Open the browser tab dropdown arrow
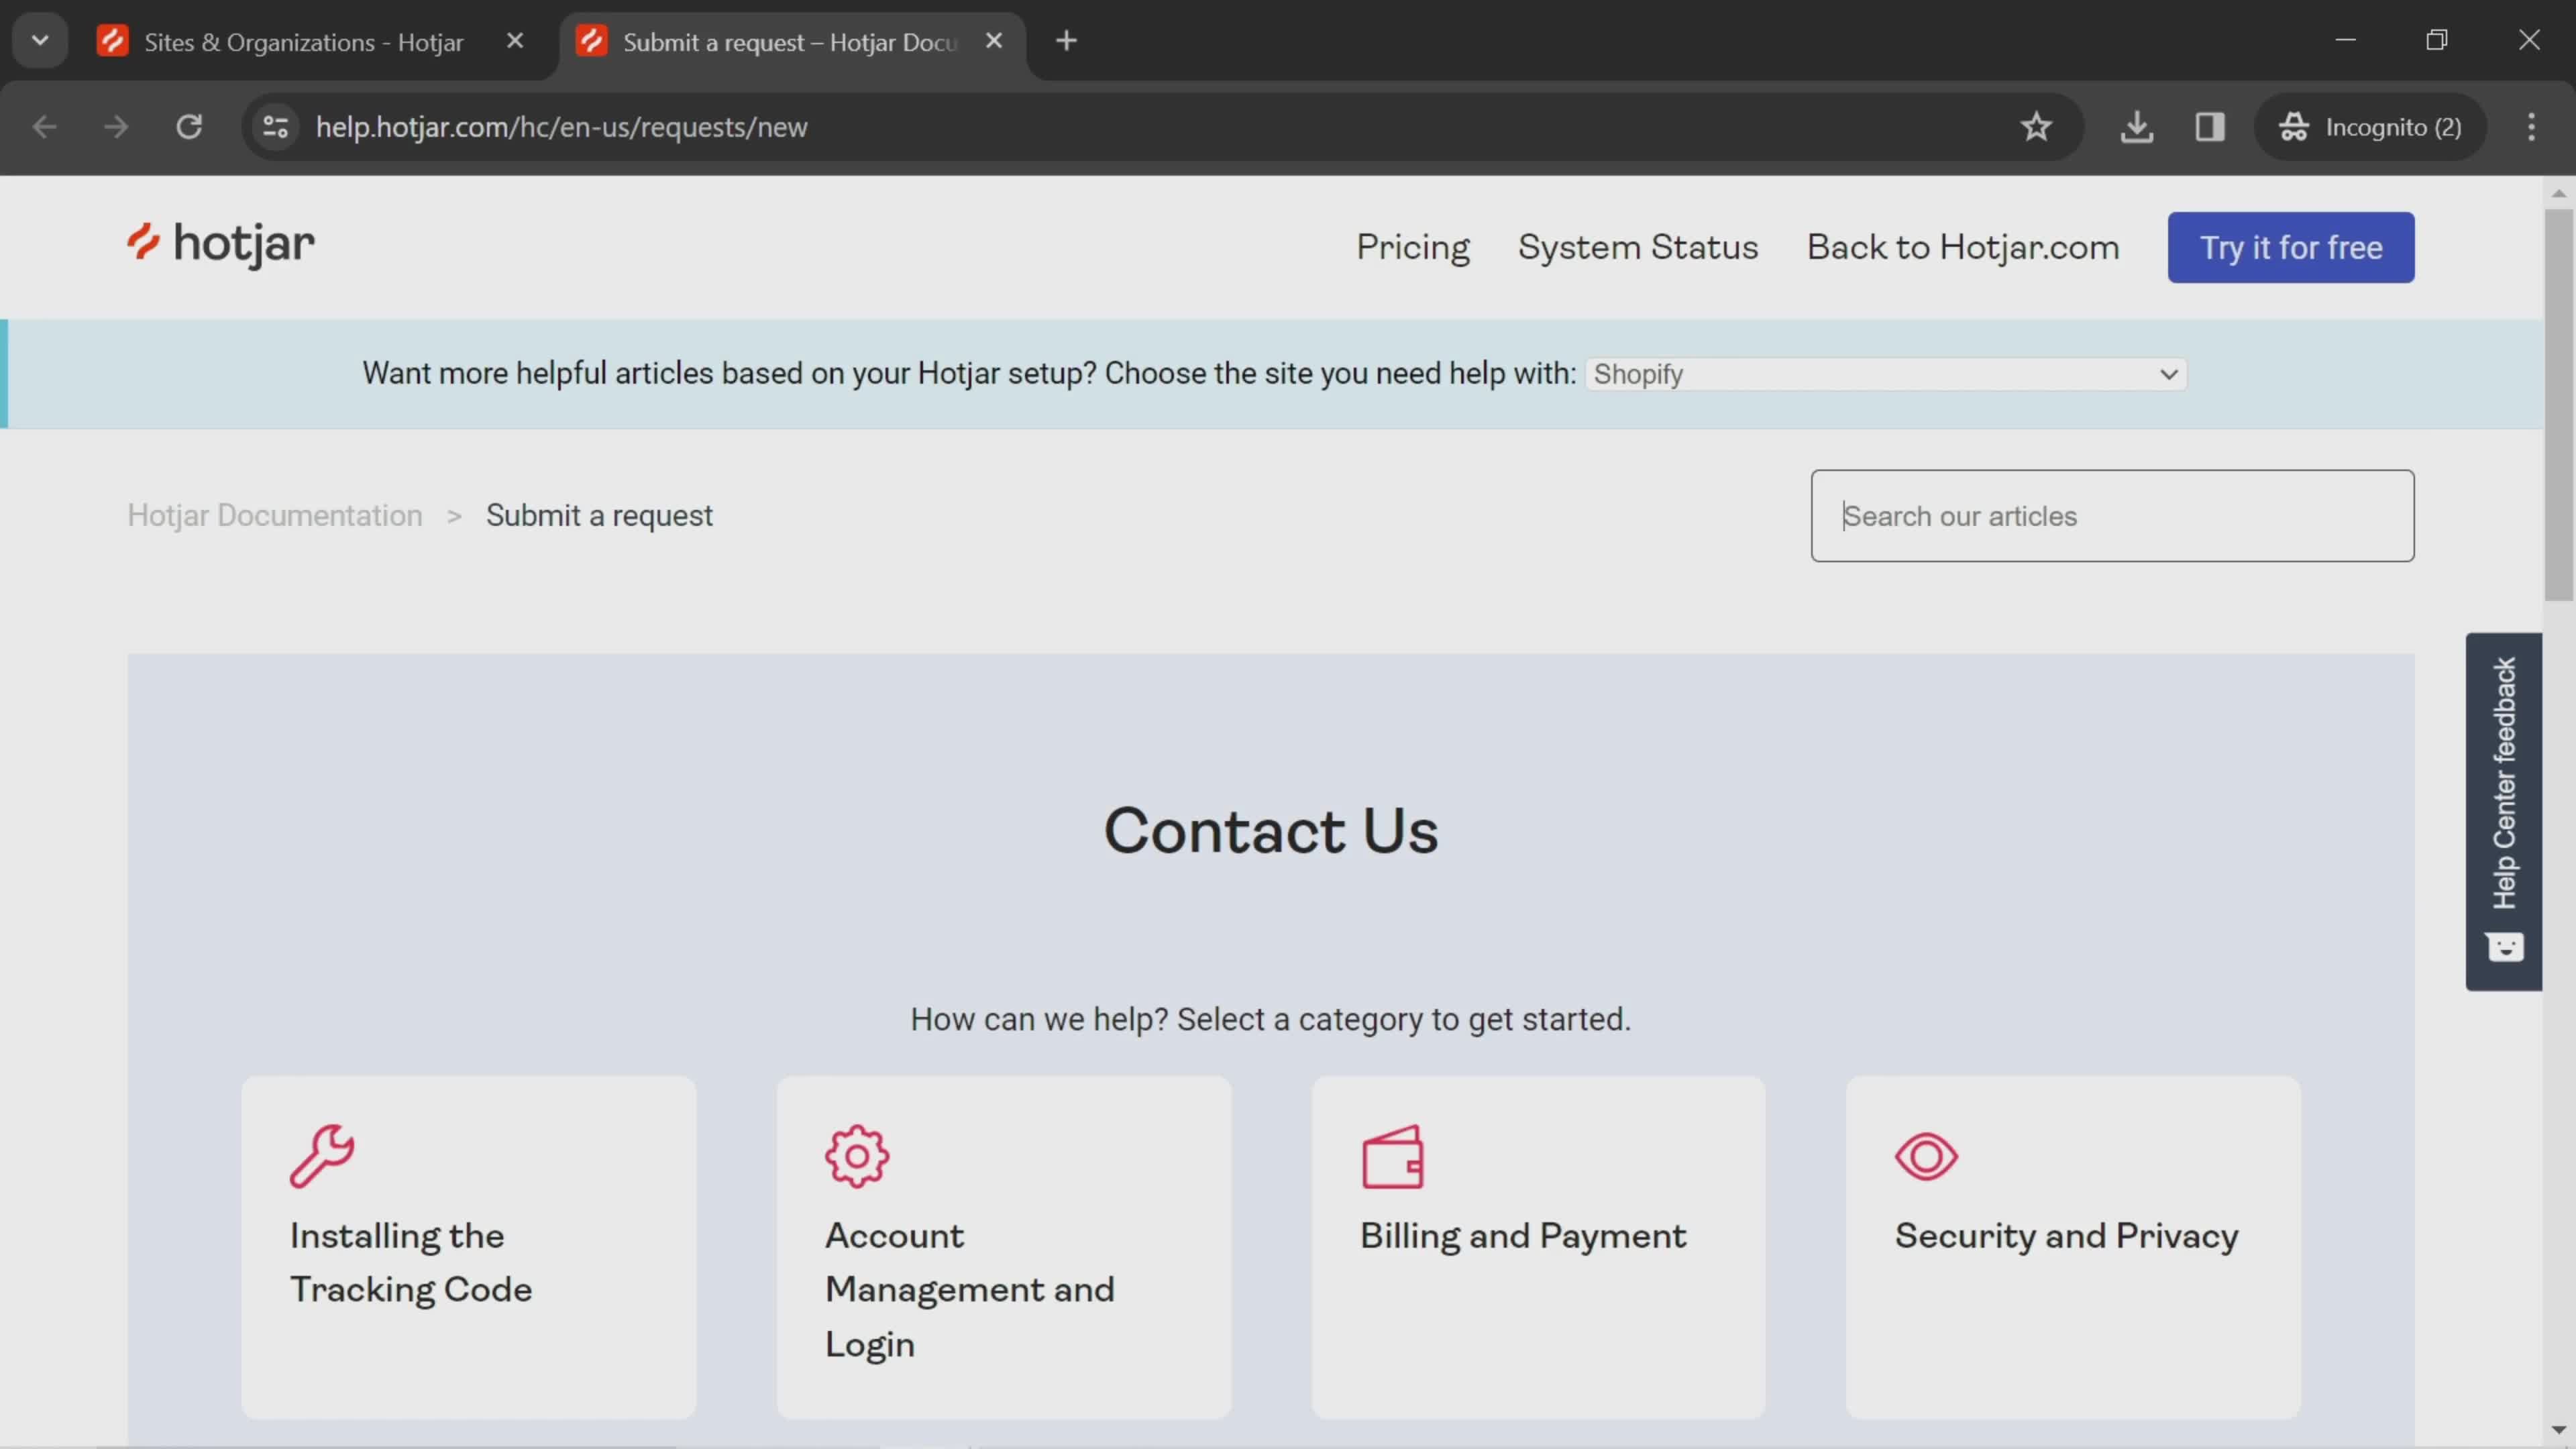 tap(39, 39)
